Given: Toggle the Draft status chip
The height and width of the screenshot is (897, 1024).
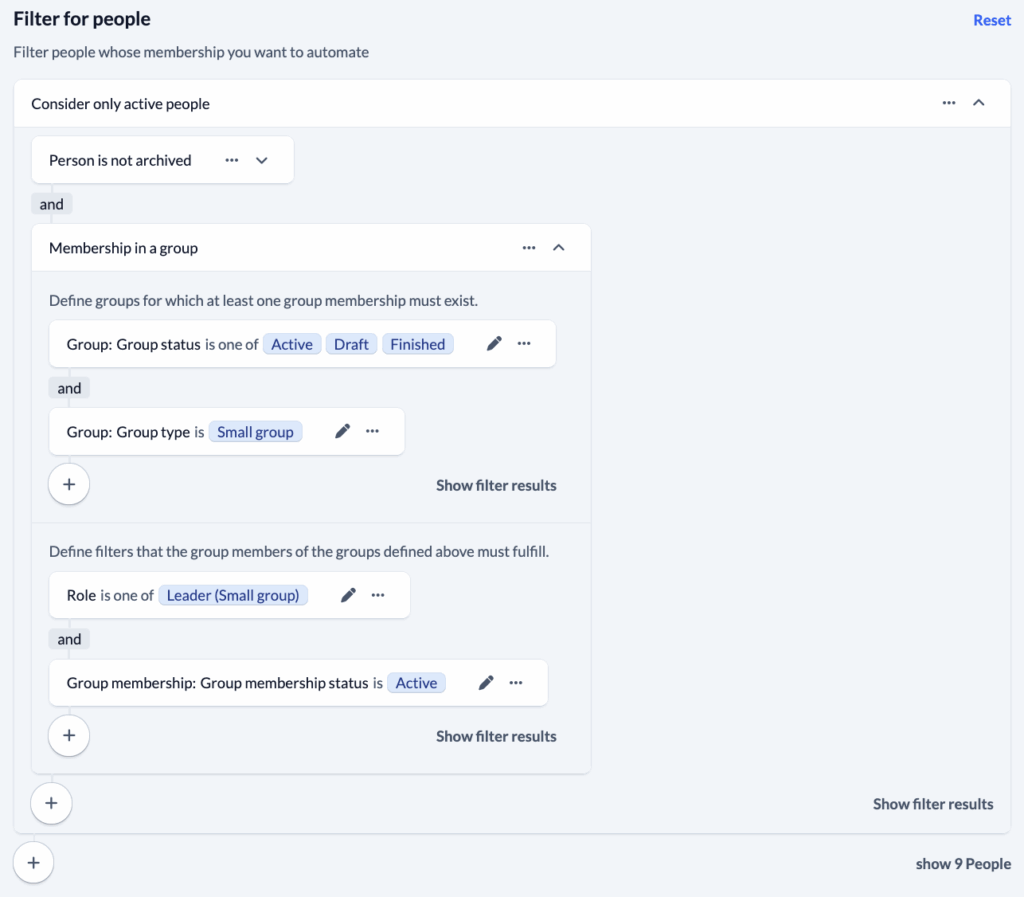Looking at the screenshot, I should (x=351, y=343).
